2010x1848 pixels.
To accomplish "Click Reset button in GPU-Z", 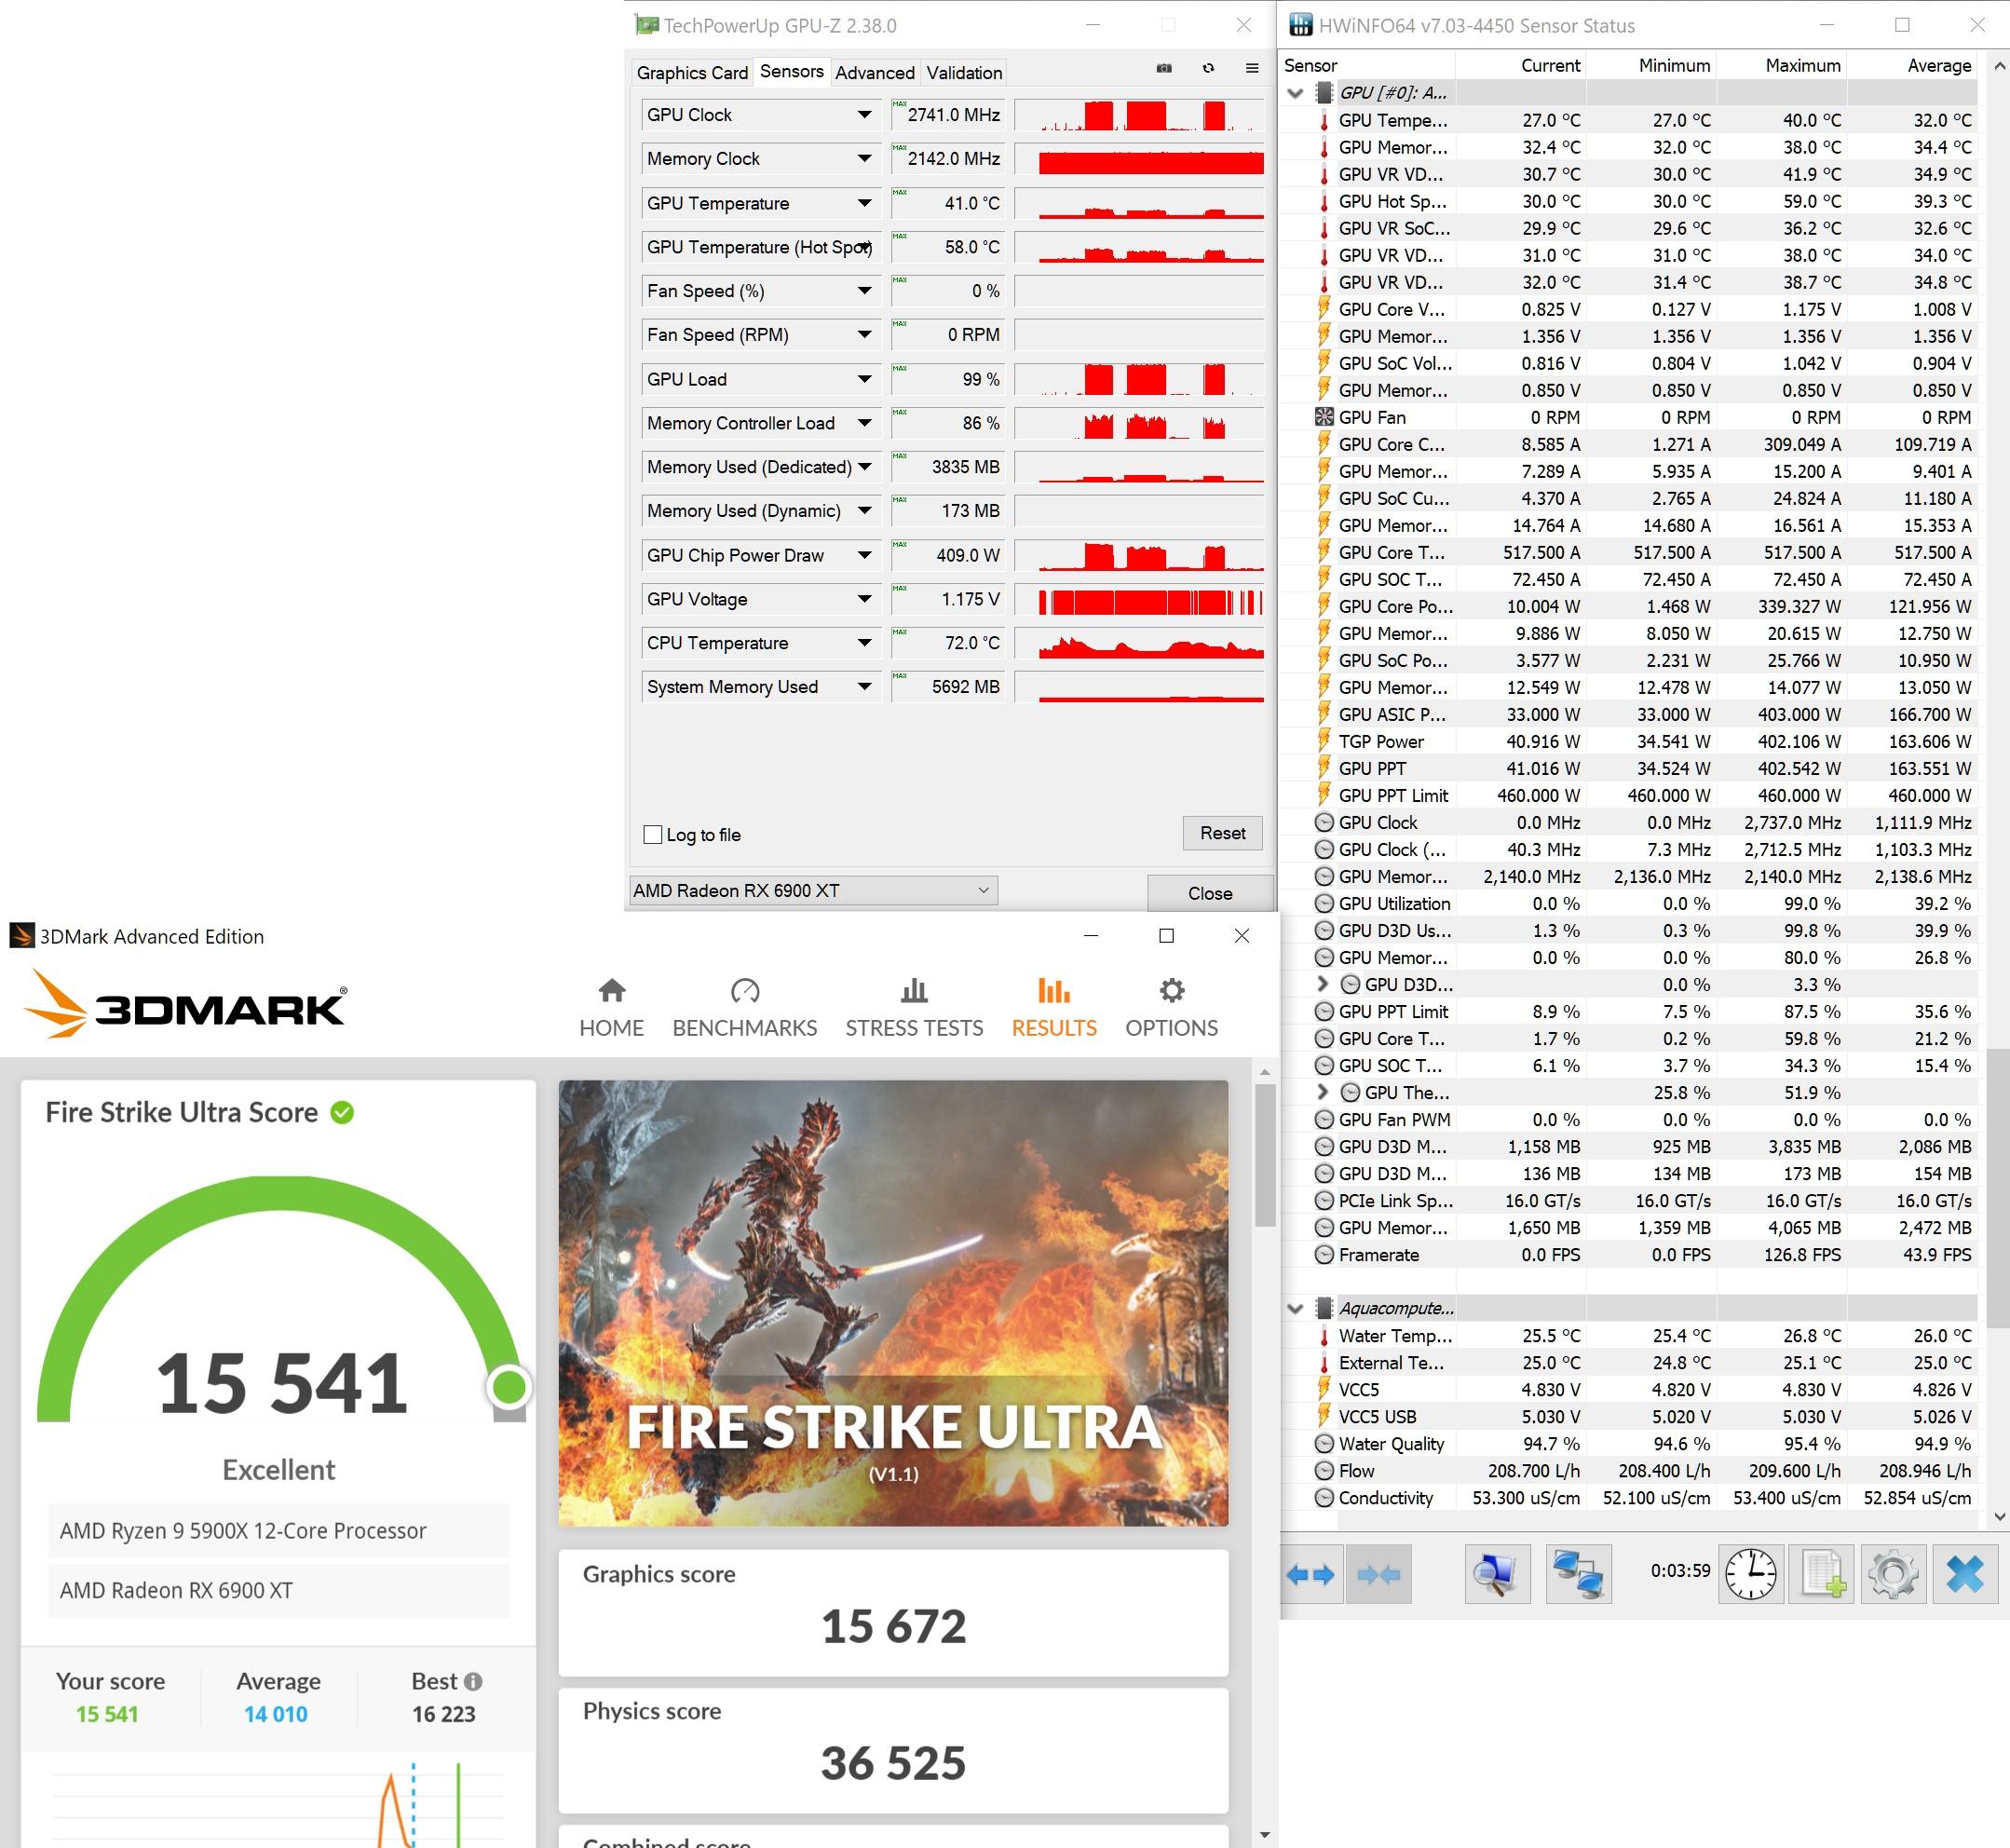I will (1222, 833).
